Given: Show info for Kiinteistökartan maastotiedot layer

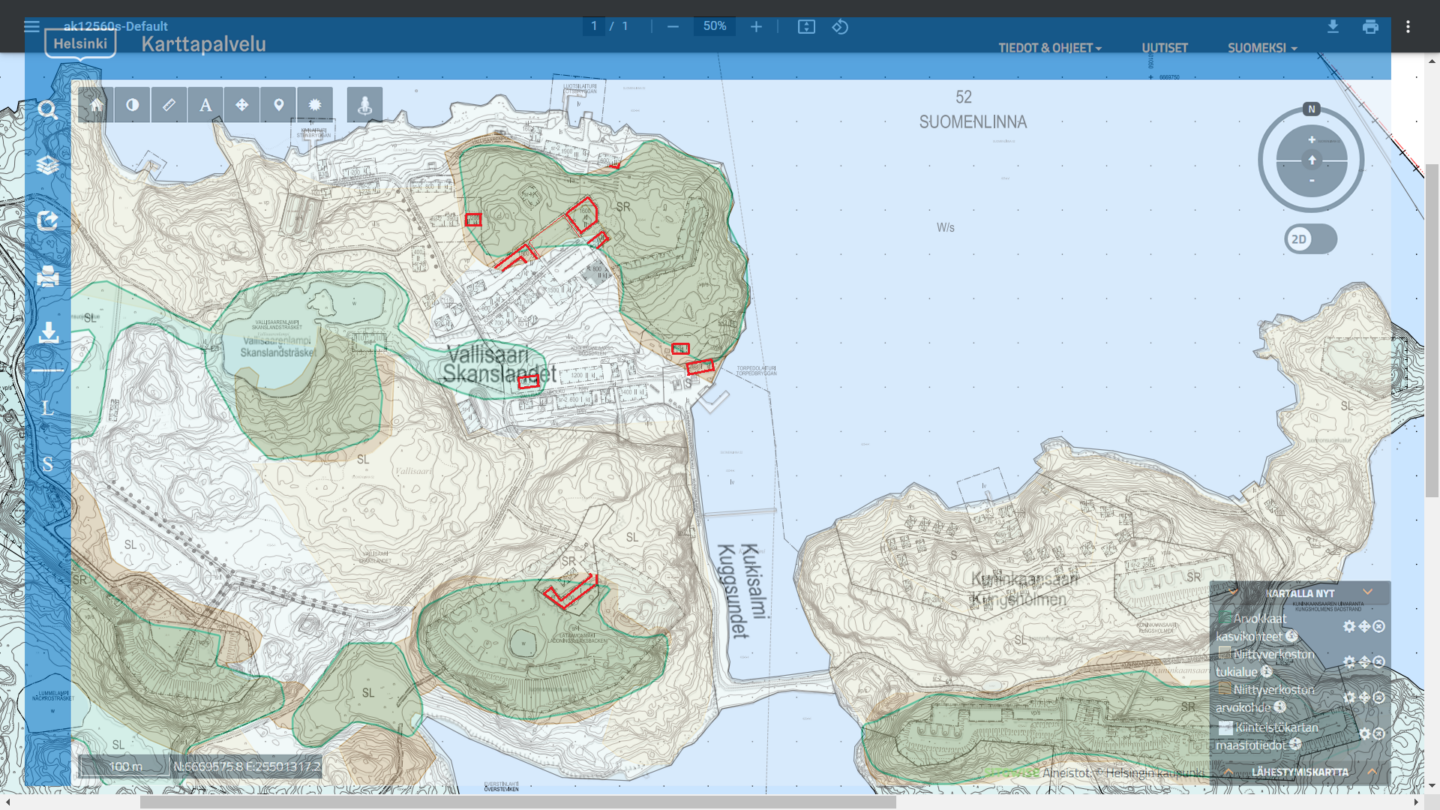Looking at the screenshot, I should coord(1295,744).
